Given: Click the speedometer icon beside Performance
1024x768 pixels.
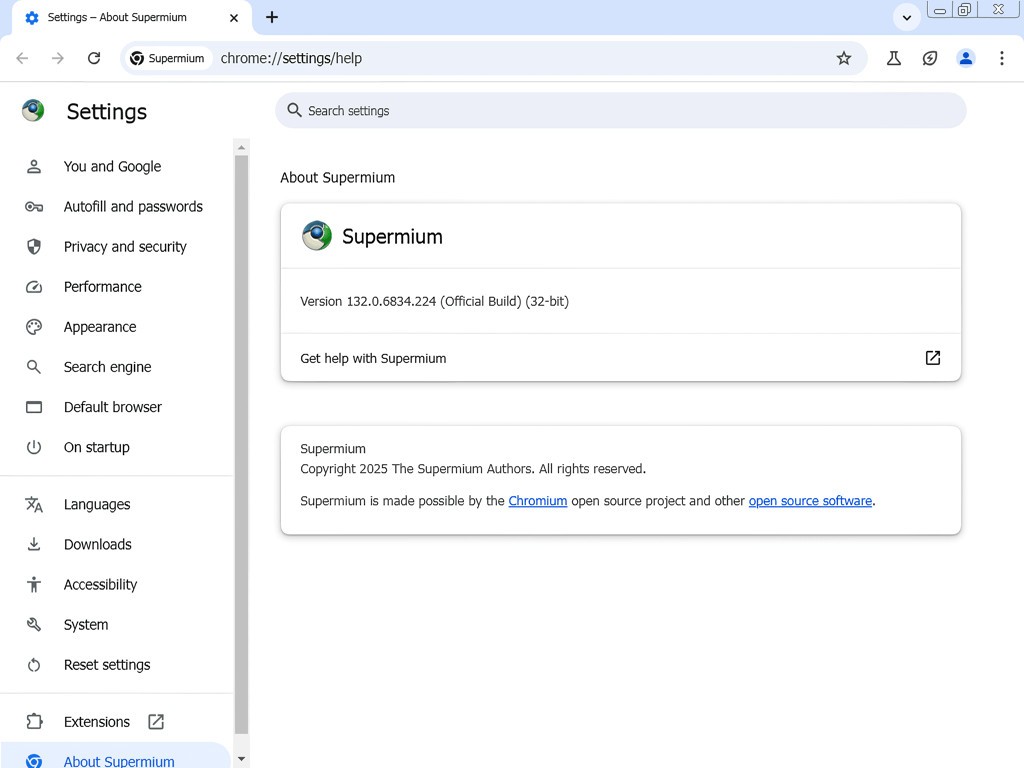Looking at the screenshot, I should click(34, 287).
